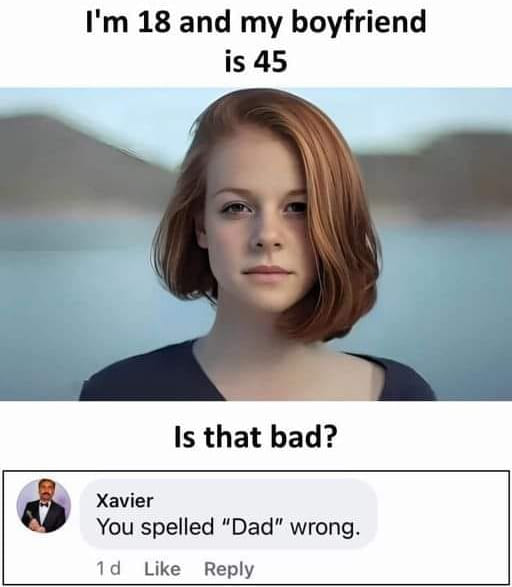
Task: Open the "1 d" comment timestamp
Action: pos(108,568)
